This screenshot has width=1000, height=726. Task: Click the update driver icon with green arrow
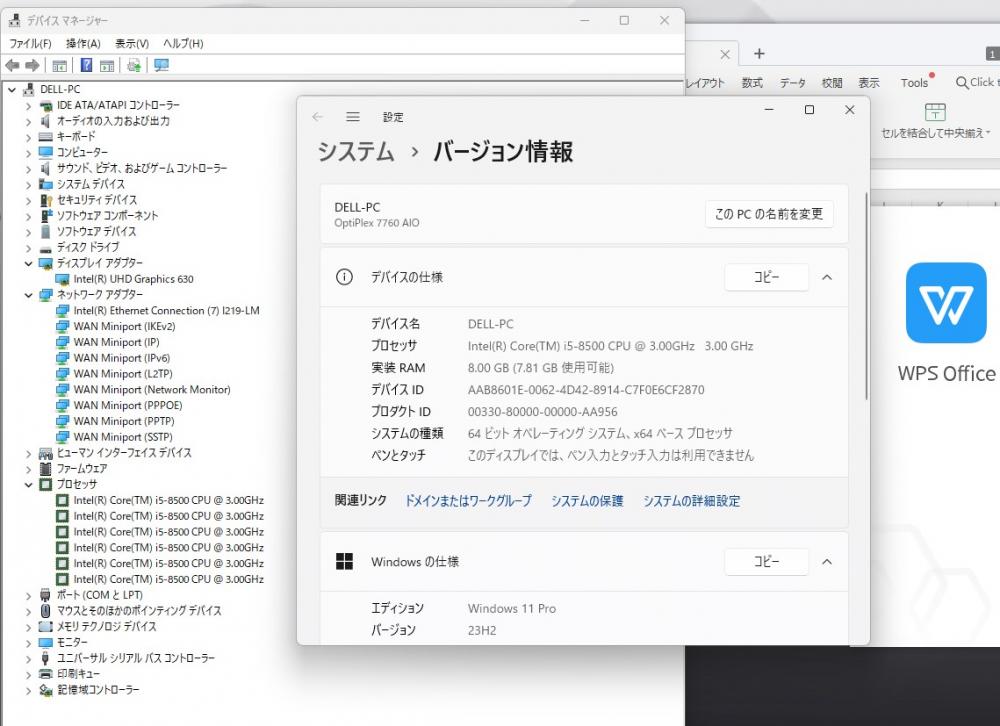pyautogui.click(x=134, y=65)
